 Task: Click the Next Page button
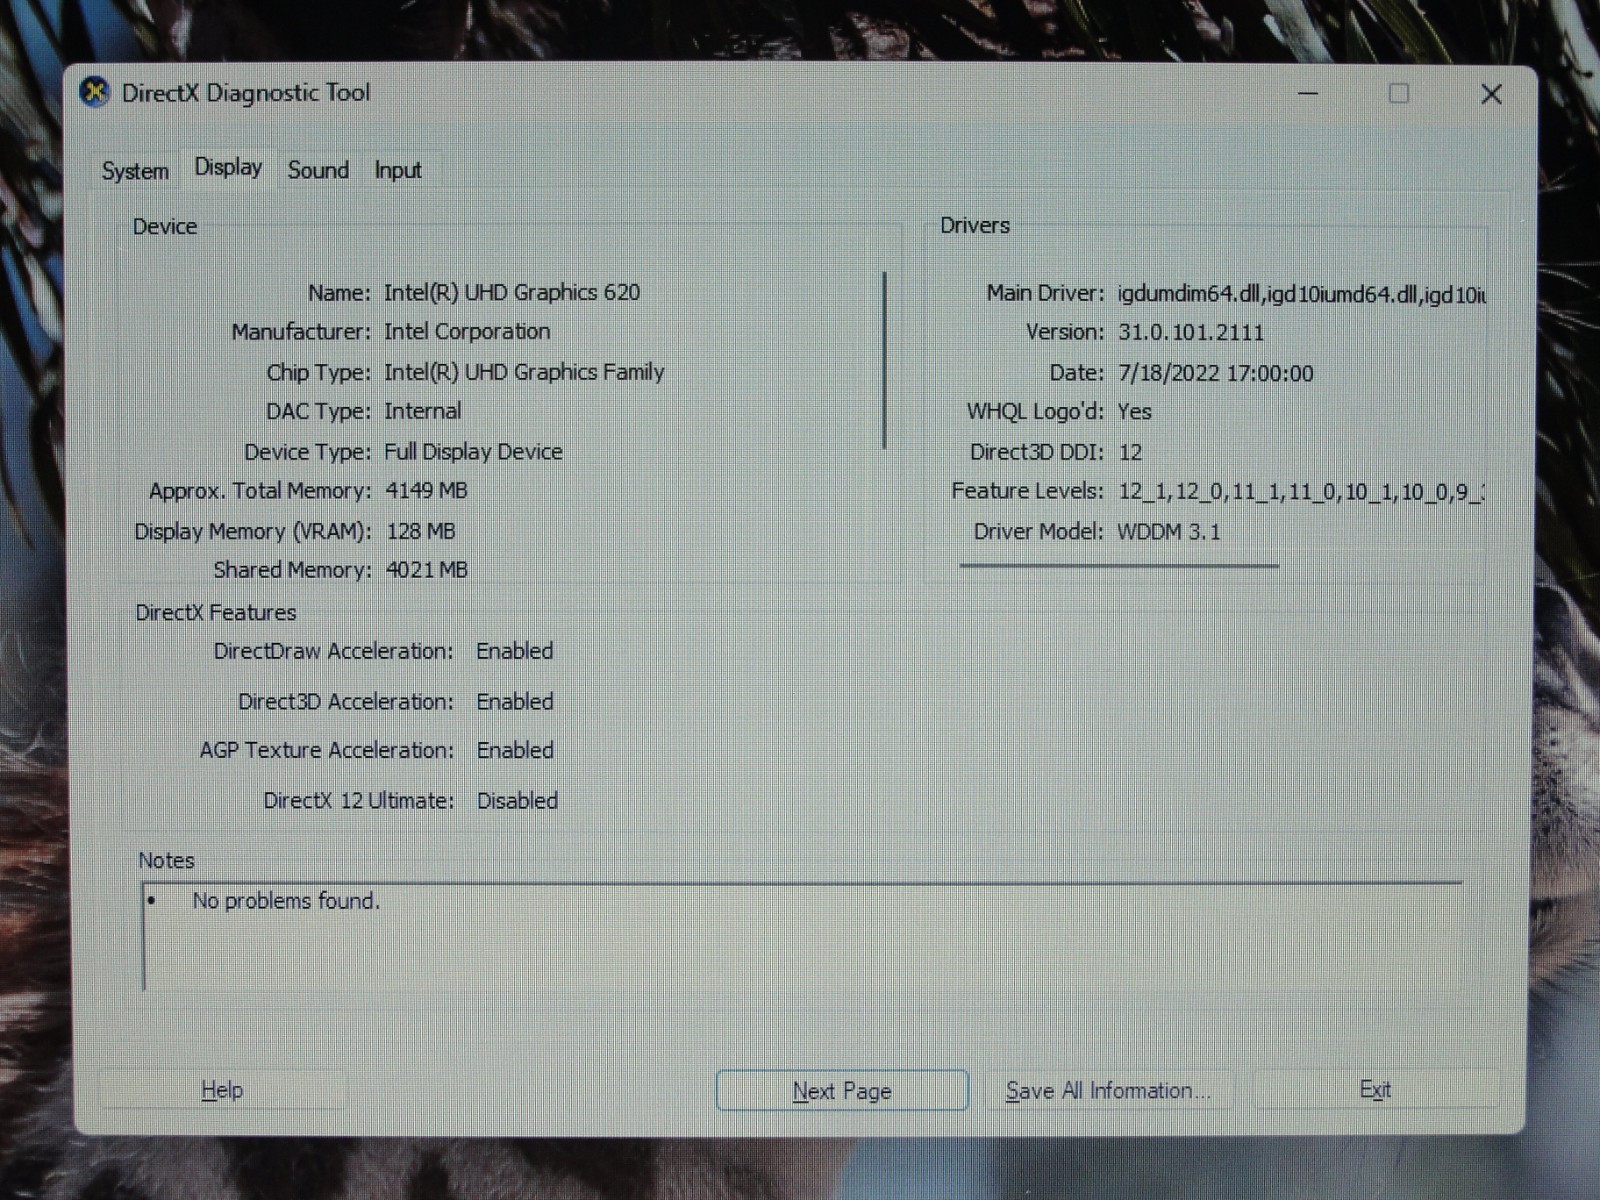tap(842, 1091)
